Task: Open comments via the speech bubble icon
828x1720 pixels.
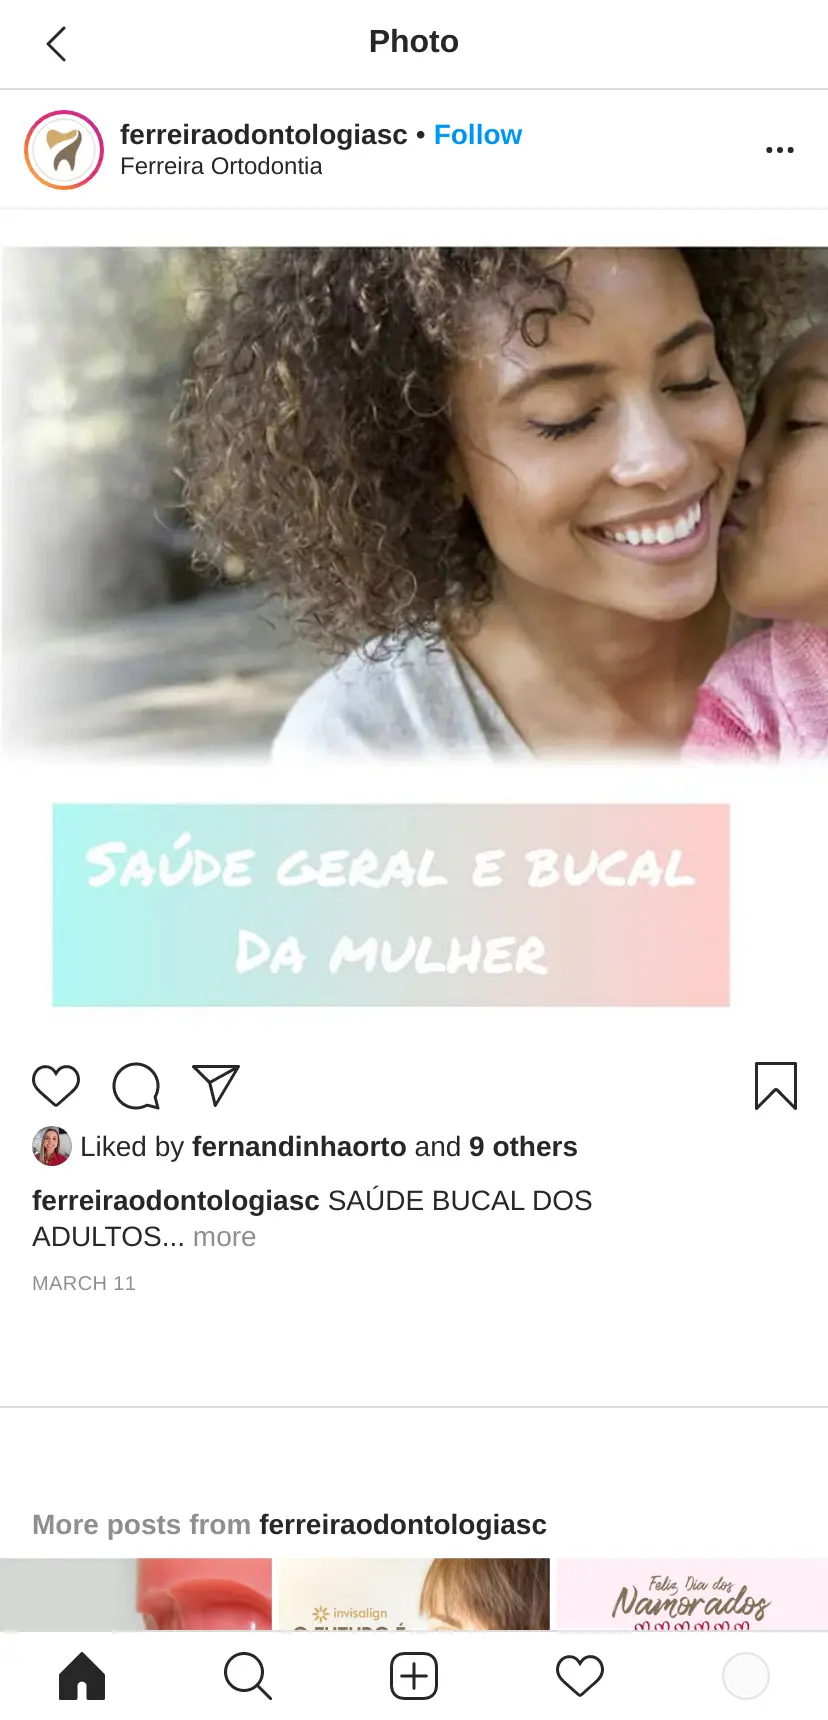Action: (136, 1086)
